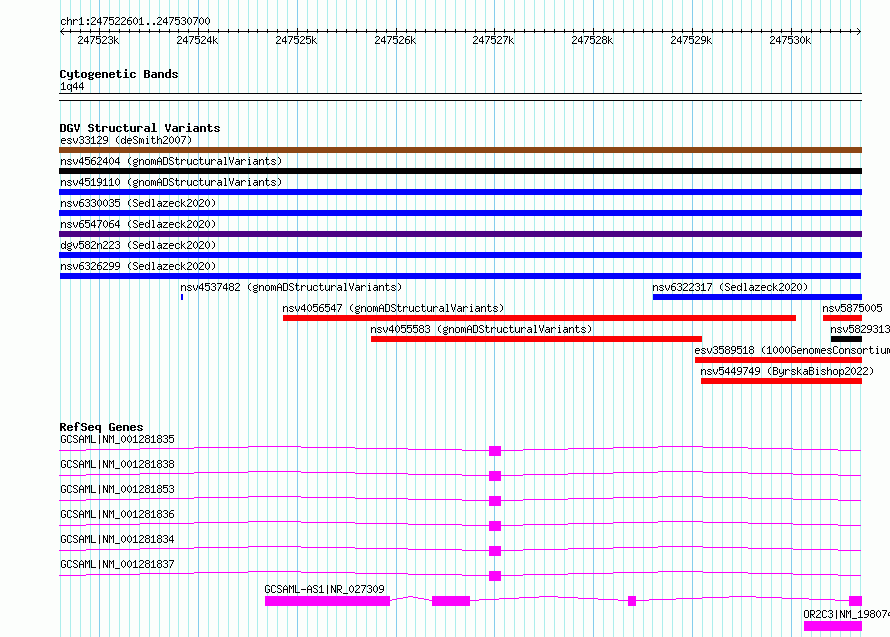
Task: Click the nsv4537482 (gnomADStructuralVariants) label
Action: coord(291,287)
